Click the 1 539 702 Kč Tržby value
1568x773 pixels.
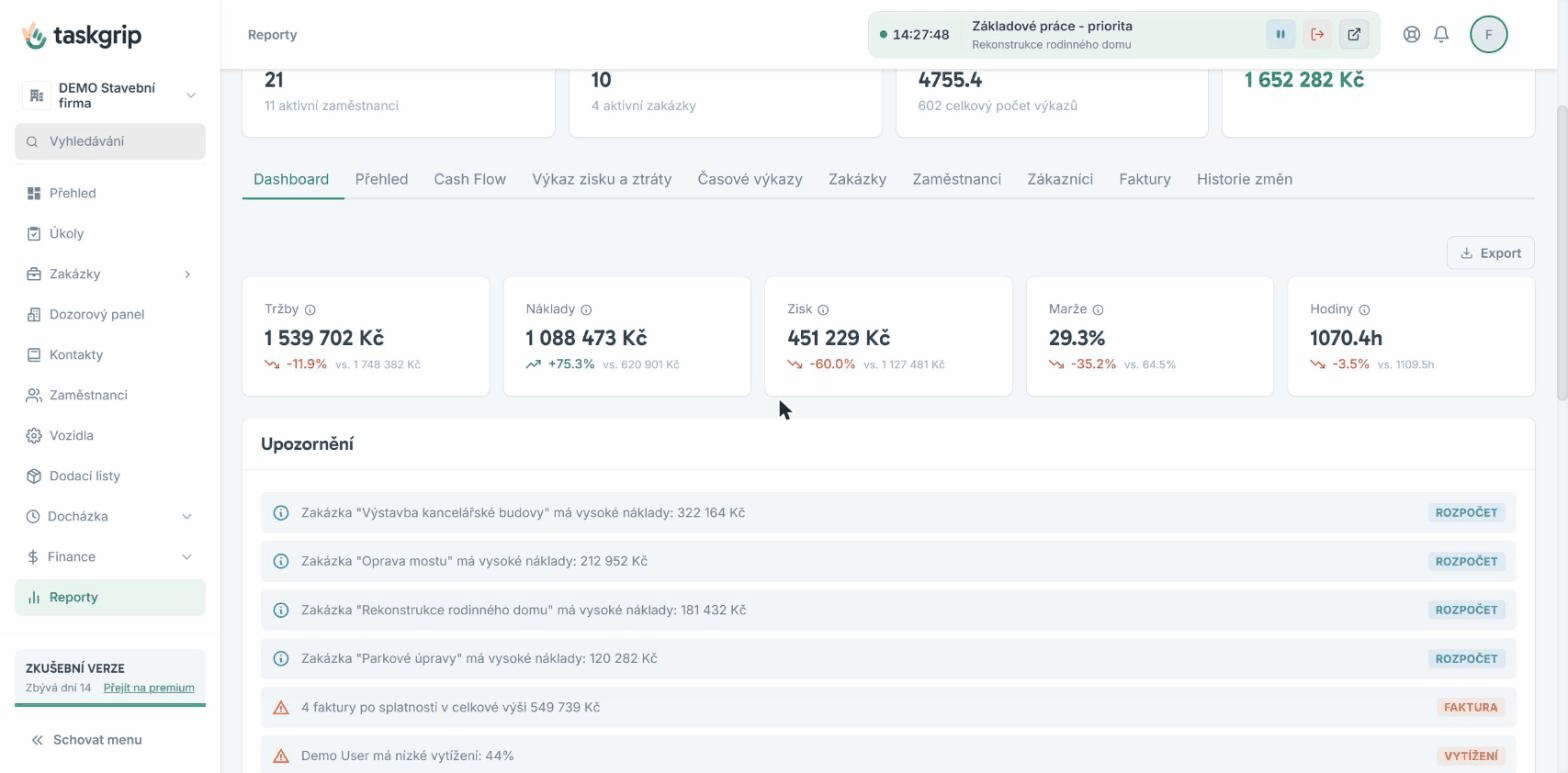tap(324, 338)
